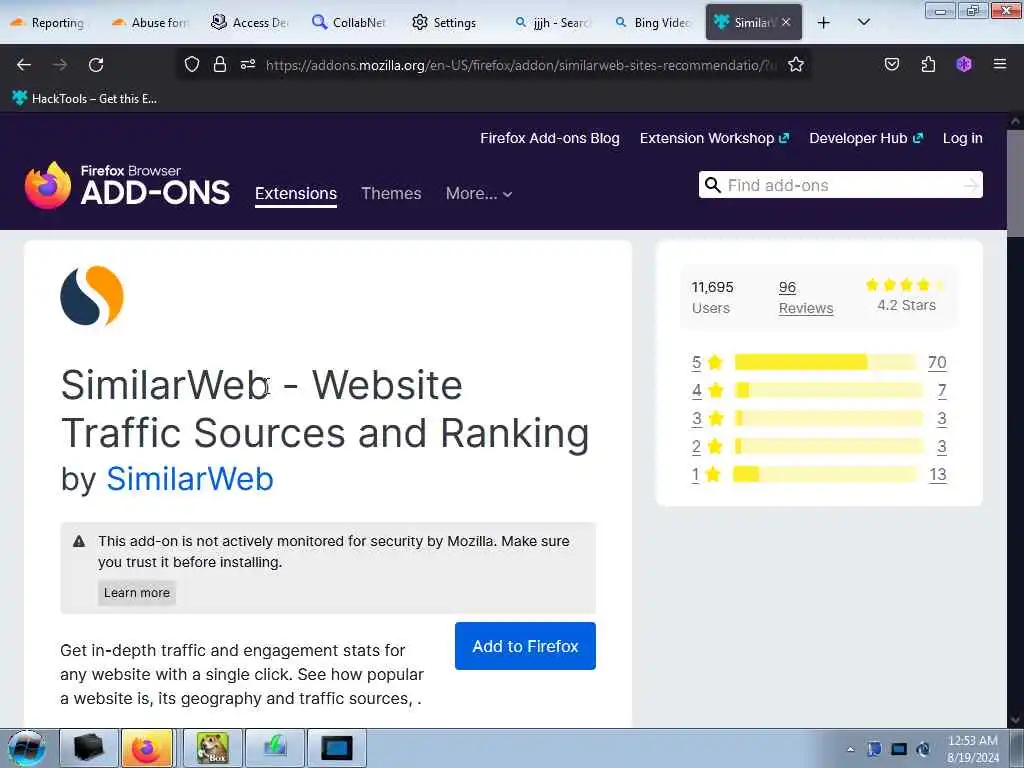Click Firefox icon in the taskbar
Image resolution: width=1024 pixels, height=768 pixels.
[147, 748]
